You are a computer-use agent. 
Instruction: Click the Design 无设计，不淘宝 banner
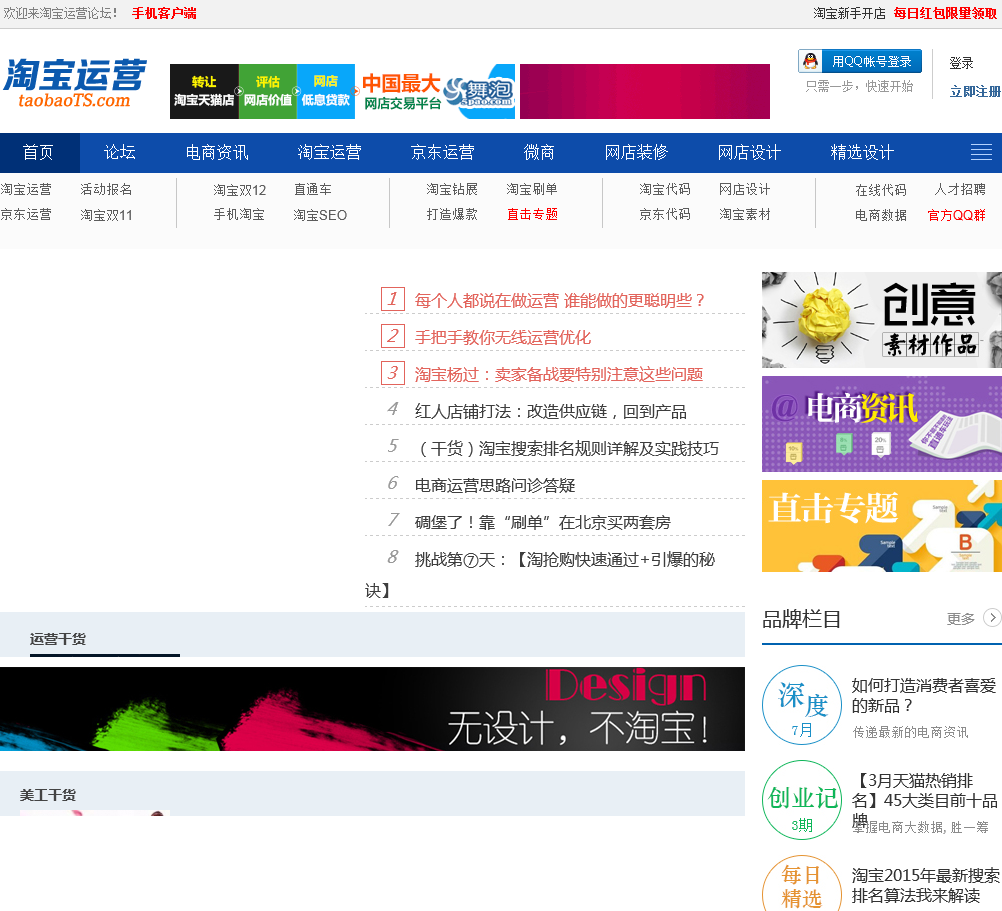373,709
